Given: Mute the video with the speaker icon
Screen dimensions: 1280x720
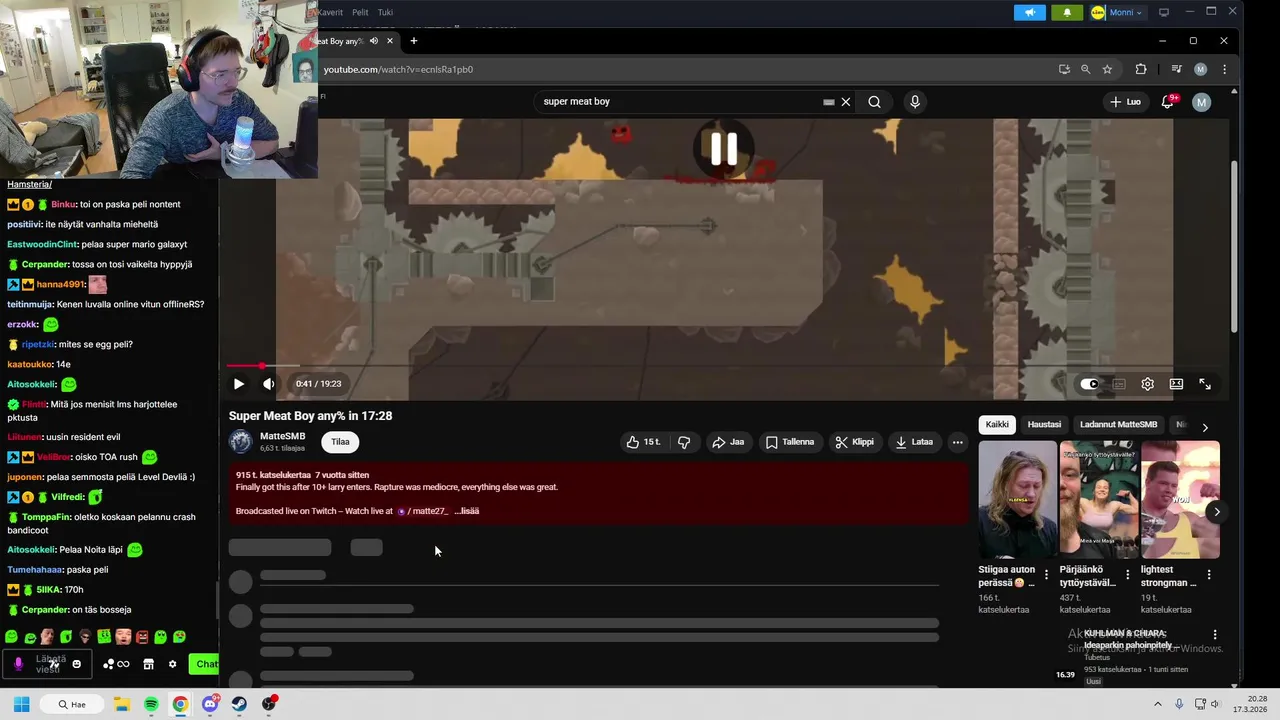Looking at the screenshot, I should pos(268,384).
